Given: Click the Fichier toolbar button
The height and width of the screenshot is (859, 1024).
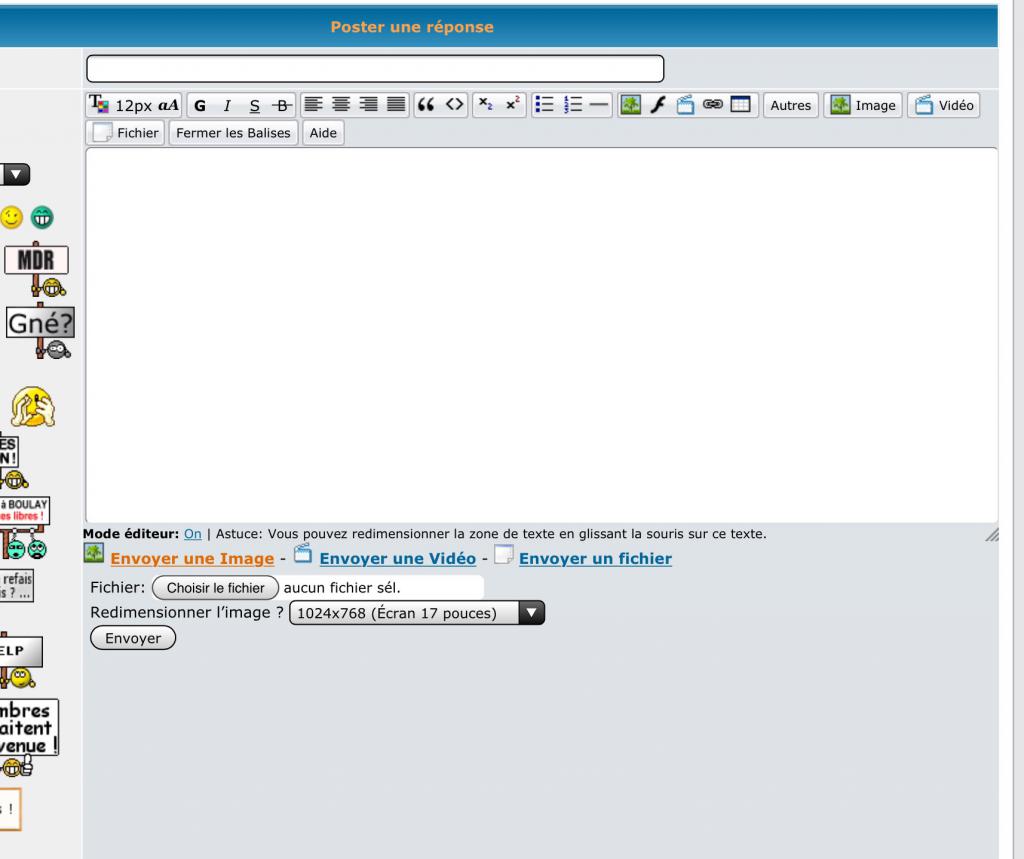Looking at the screenshot, I should 125,133.
